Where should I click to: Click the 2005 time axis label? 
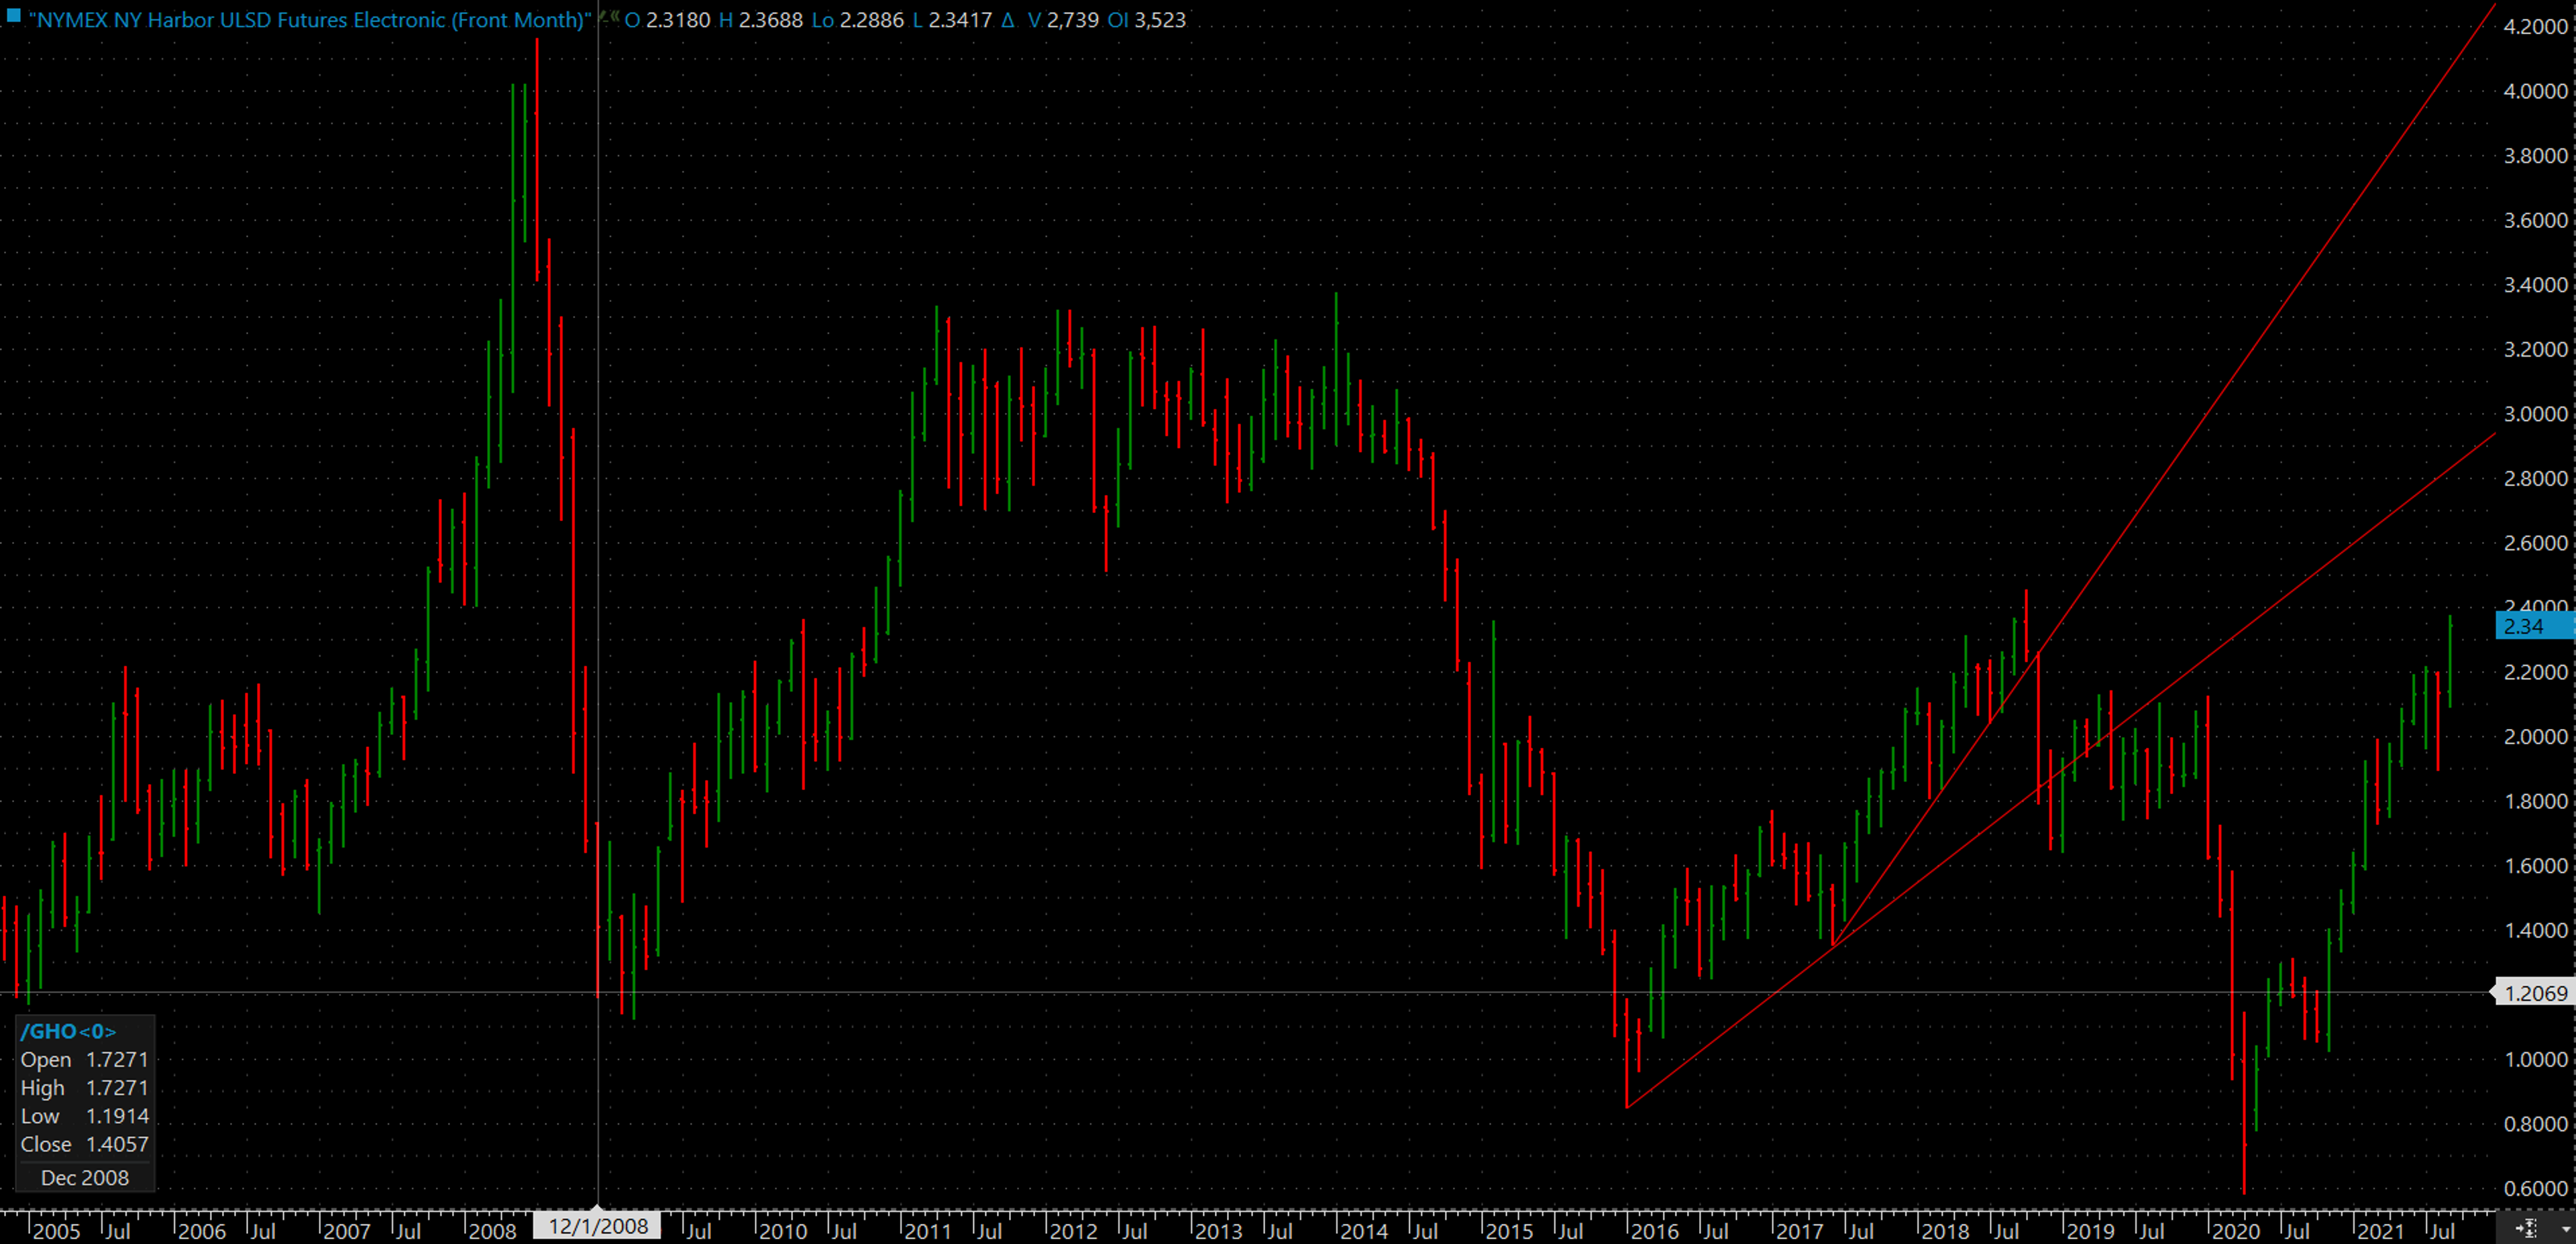tap(56, 1231)
